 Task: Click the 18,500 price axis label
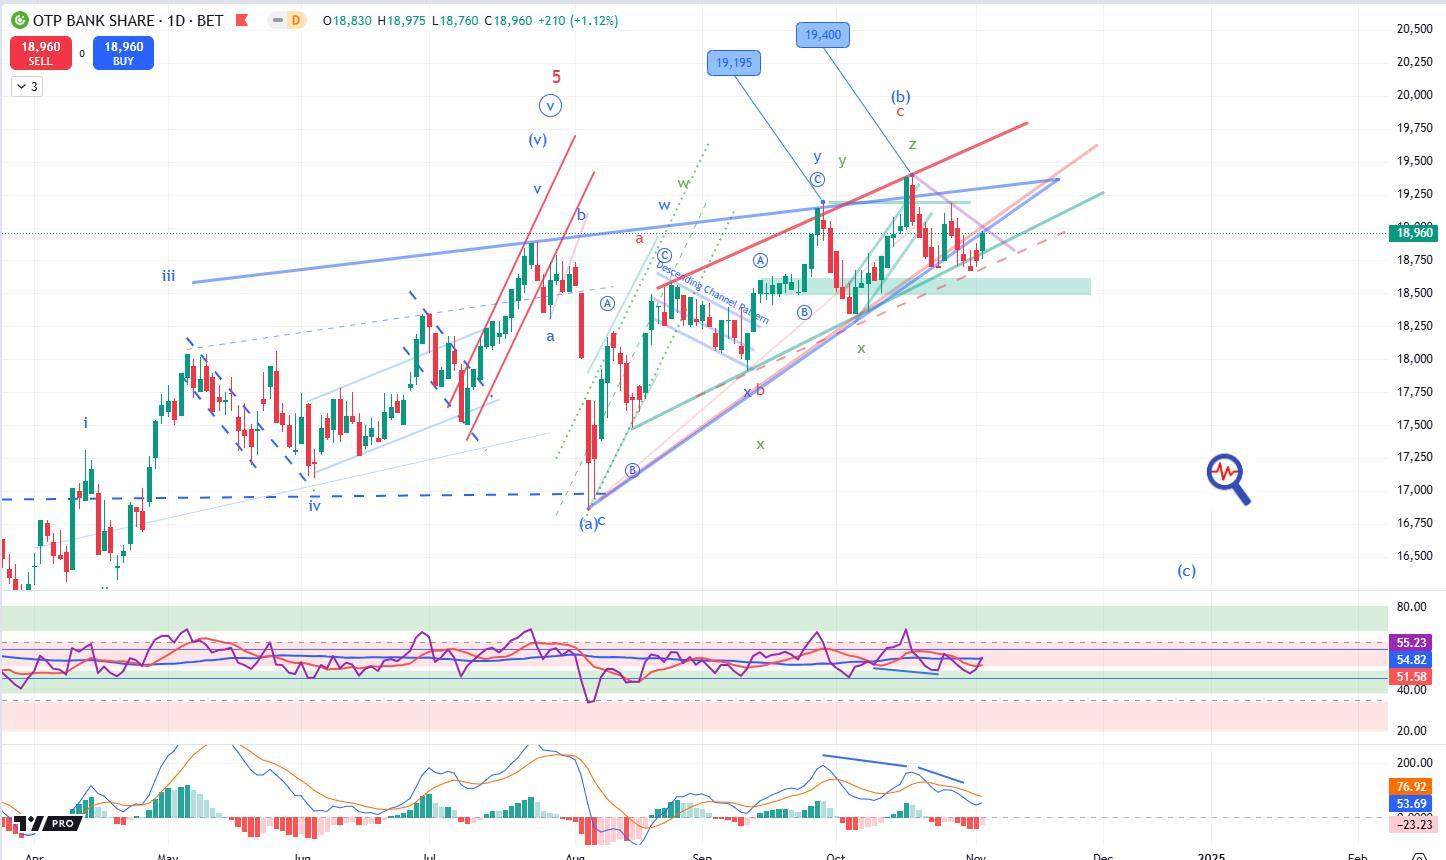click(x=1413, y=293)
